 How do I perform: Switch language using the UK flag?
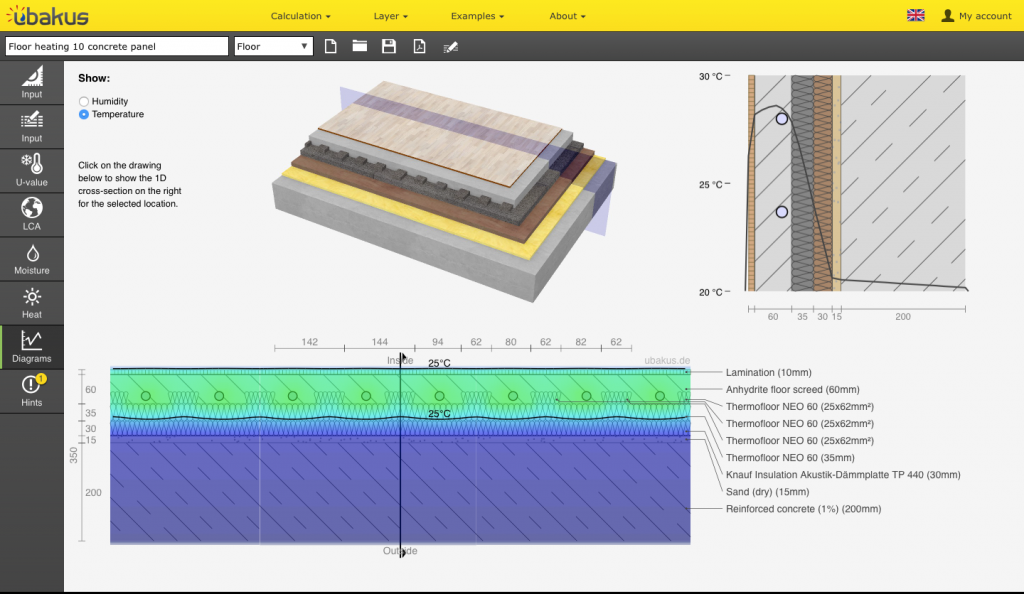915,16
